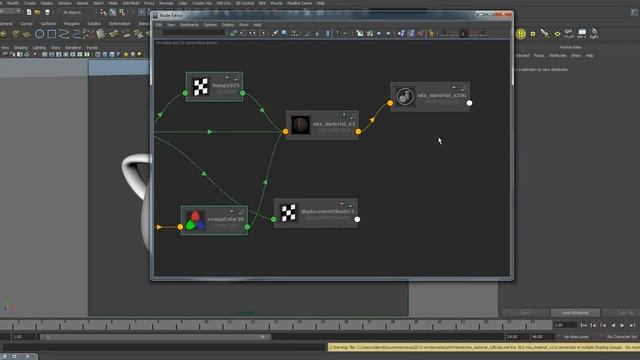Viewport: 640px width, 360px height.
Task: Open the Options menu in Node Editor
Action: pyautogui.click(x=210, y=25)
